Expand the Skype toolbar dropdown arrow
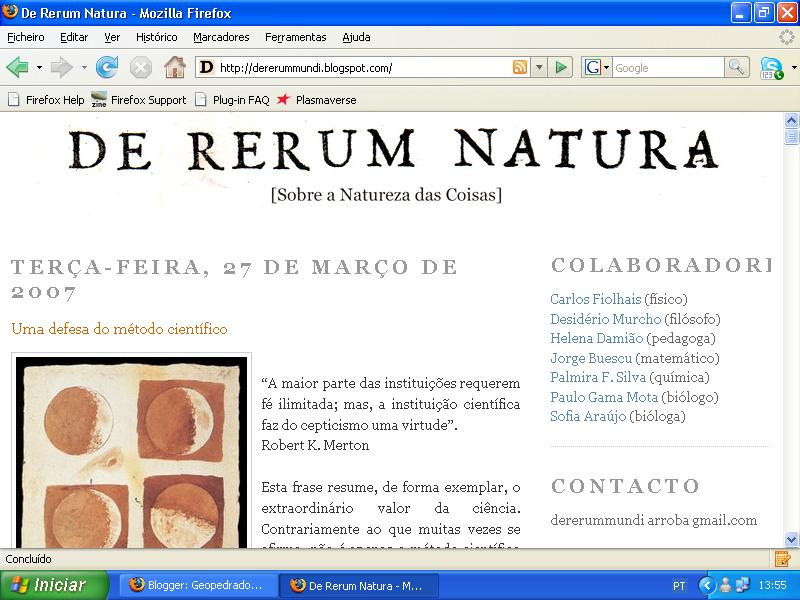The width and height of the screenshot is (800, 600). pyautogui.click(x=794, y=67)
